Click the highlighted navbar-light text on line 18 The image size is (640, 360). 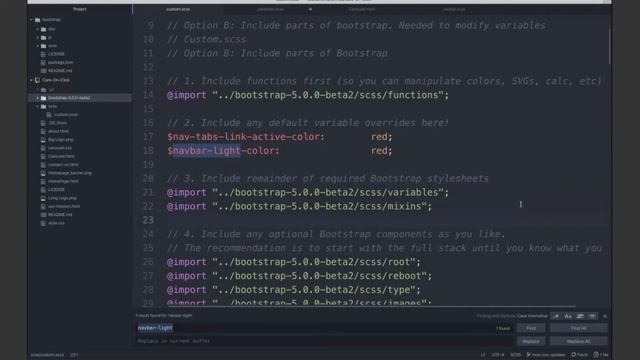click(x=207, y=151)
